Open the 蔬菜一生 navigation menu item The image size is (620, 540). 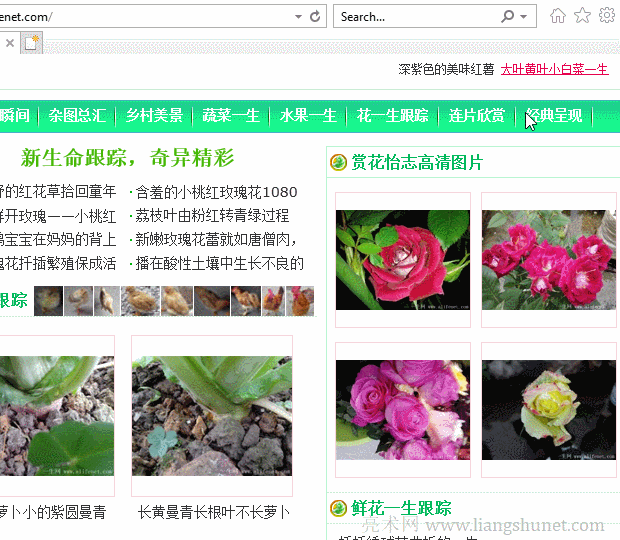(x=231, y=116)
